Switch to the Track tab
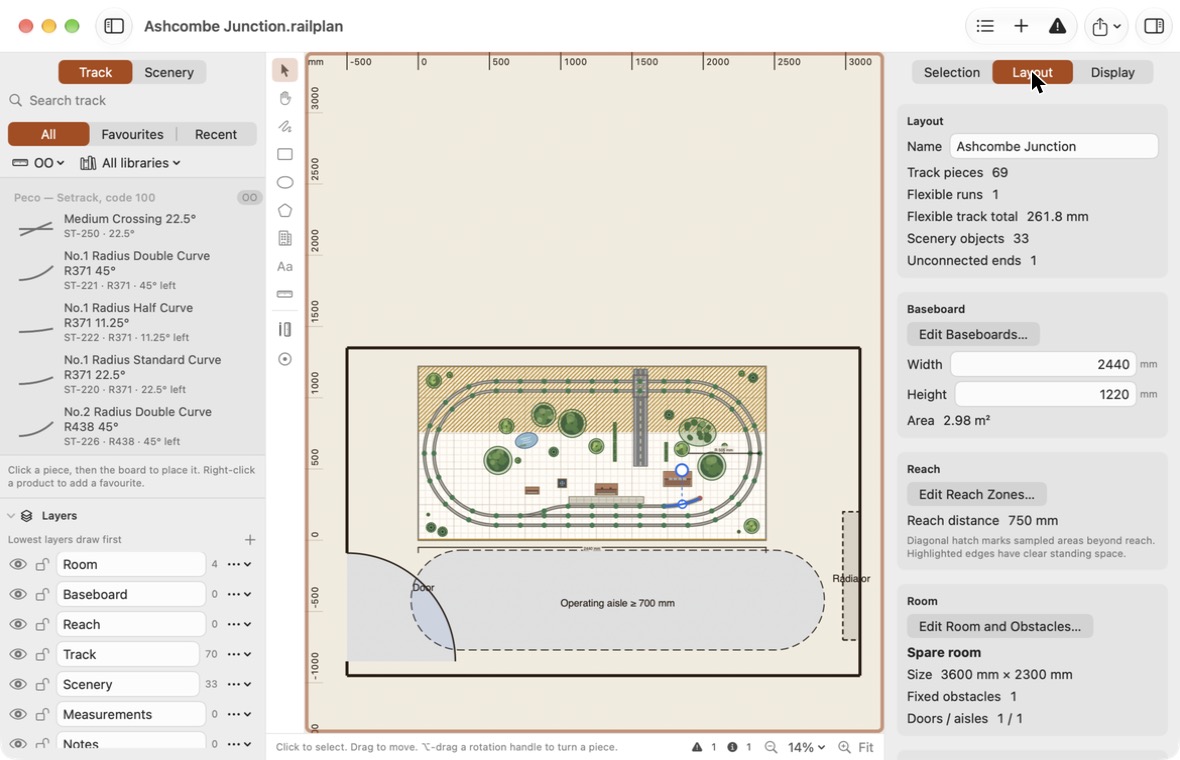This screenshot has height=760, width=1180. [x=96, y=72]
